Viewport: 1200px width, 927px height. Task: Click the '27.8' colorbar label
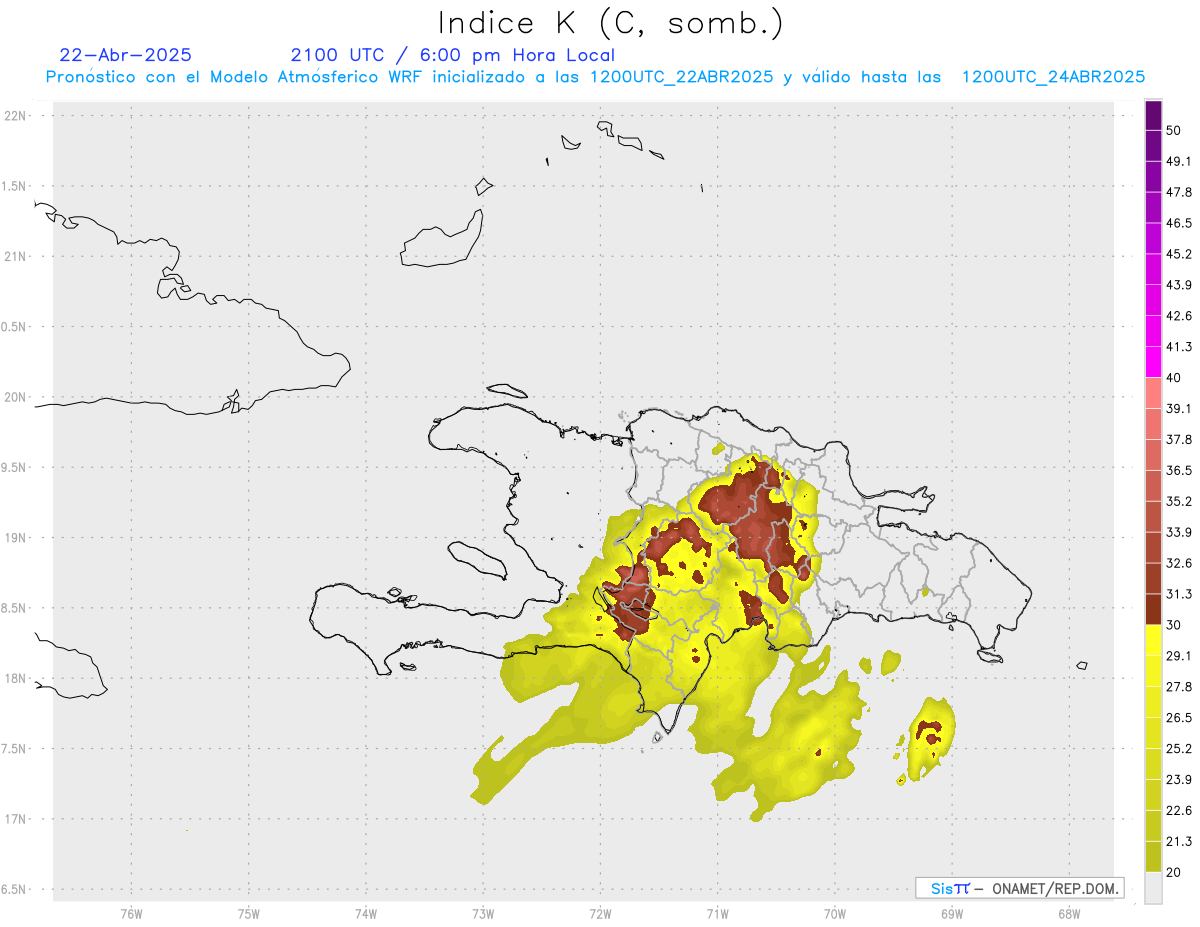point(1179,687)
